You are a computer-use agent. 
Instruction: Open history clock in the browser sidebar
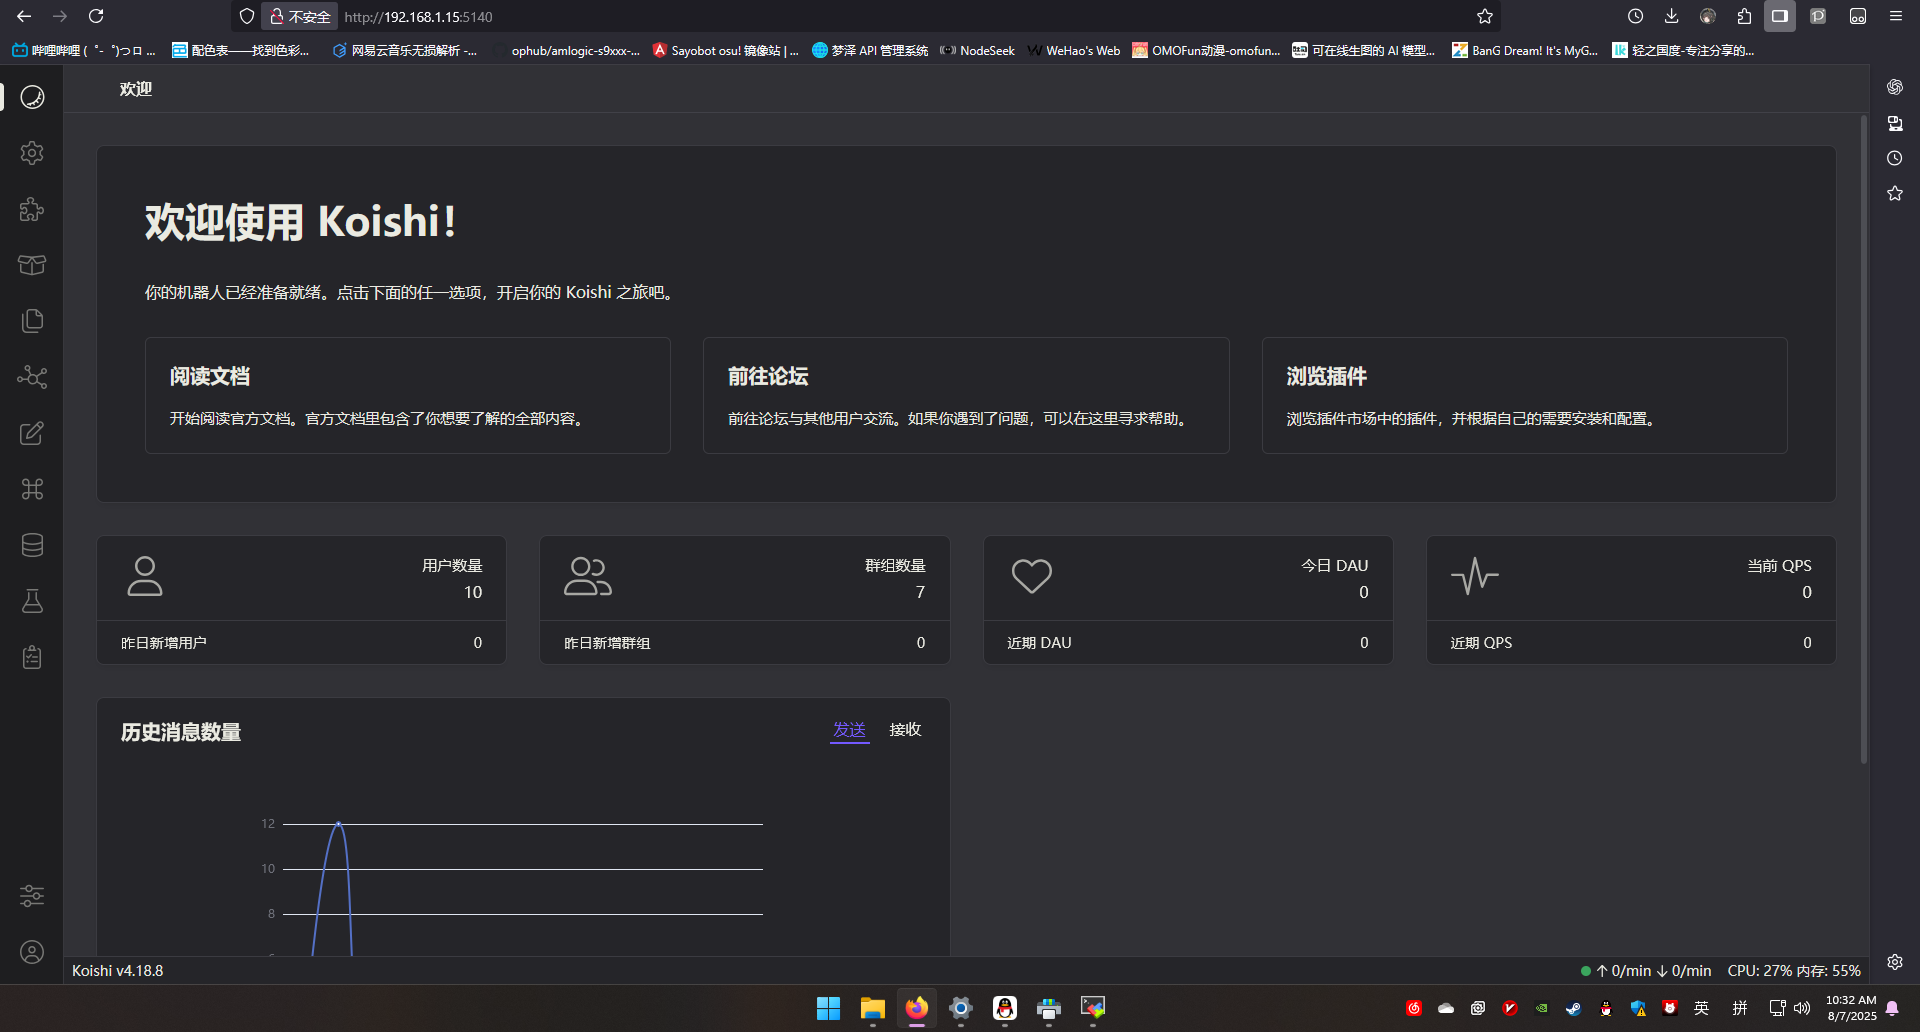[x=1895, y=158]
